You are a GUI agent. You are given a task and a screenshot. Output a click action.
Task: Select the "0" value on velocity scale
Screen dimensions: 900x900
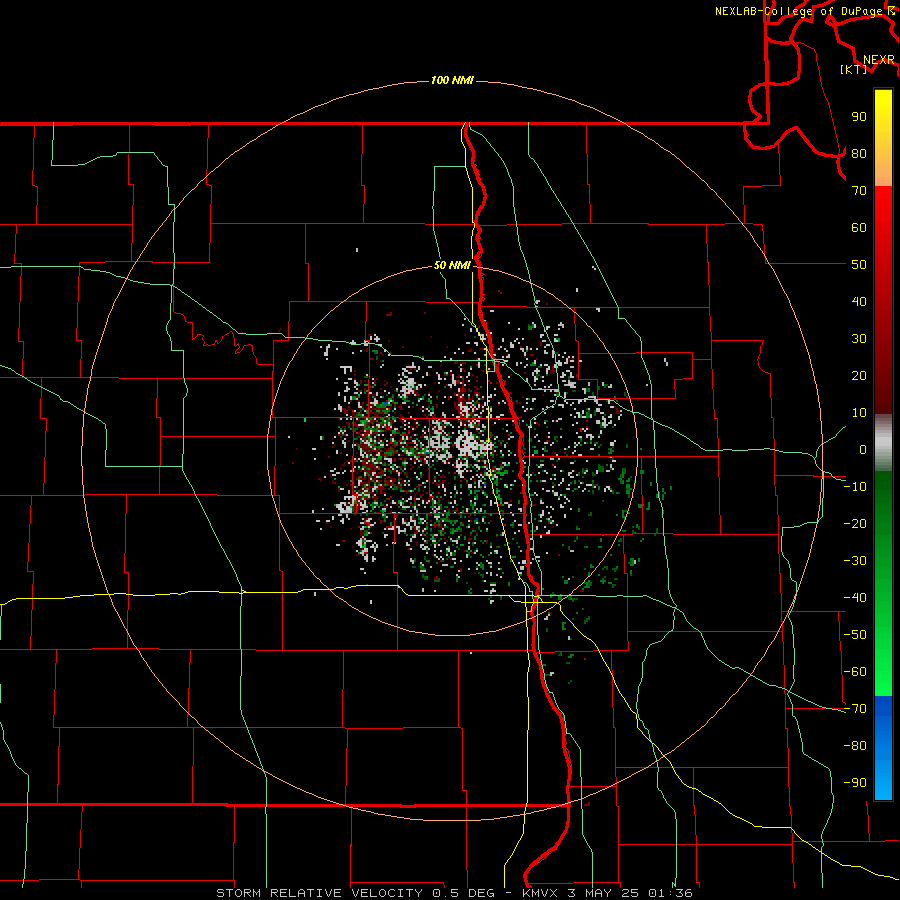[863, 450]
